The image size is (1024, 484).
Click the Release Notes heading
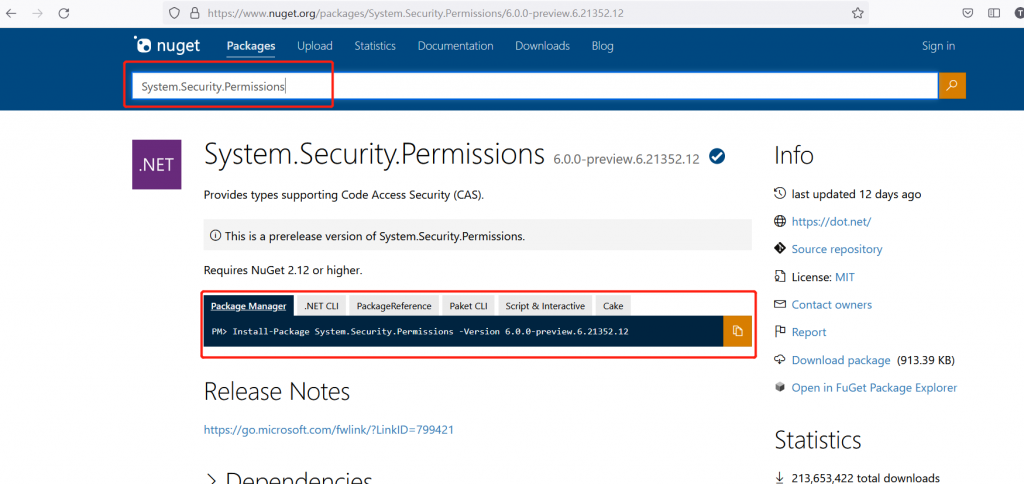pyautogui.click(x=277, y=391)
